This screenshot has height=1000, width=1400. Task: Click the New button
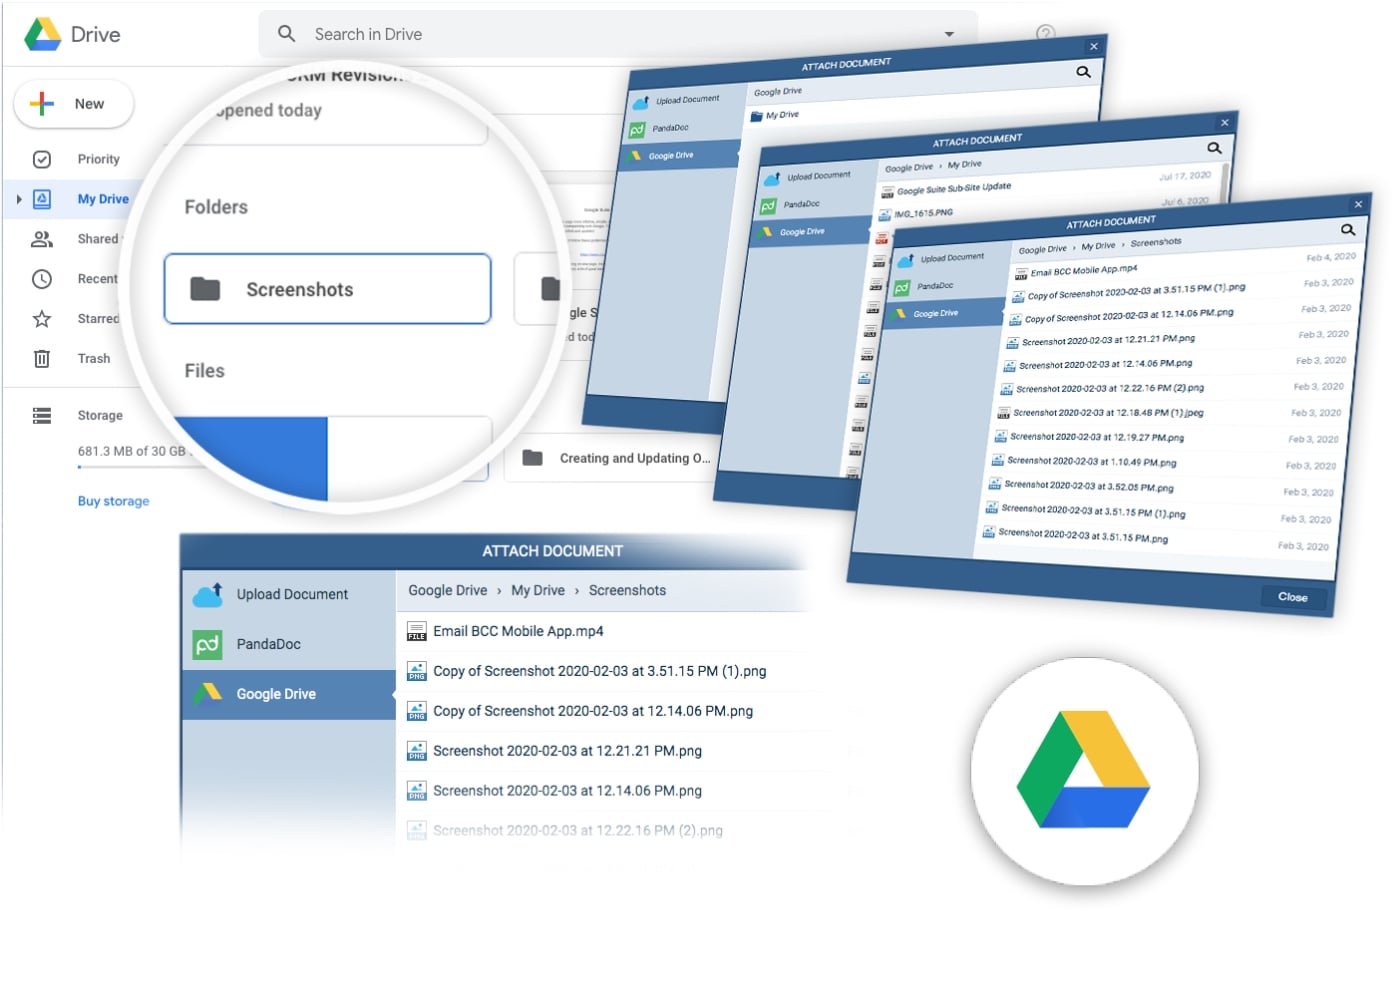pyautogui.click(x=73, y=103)
